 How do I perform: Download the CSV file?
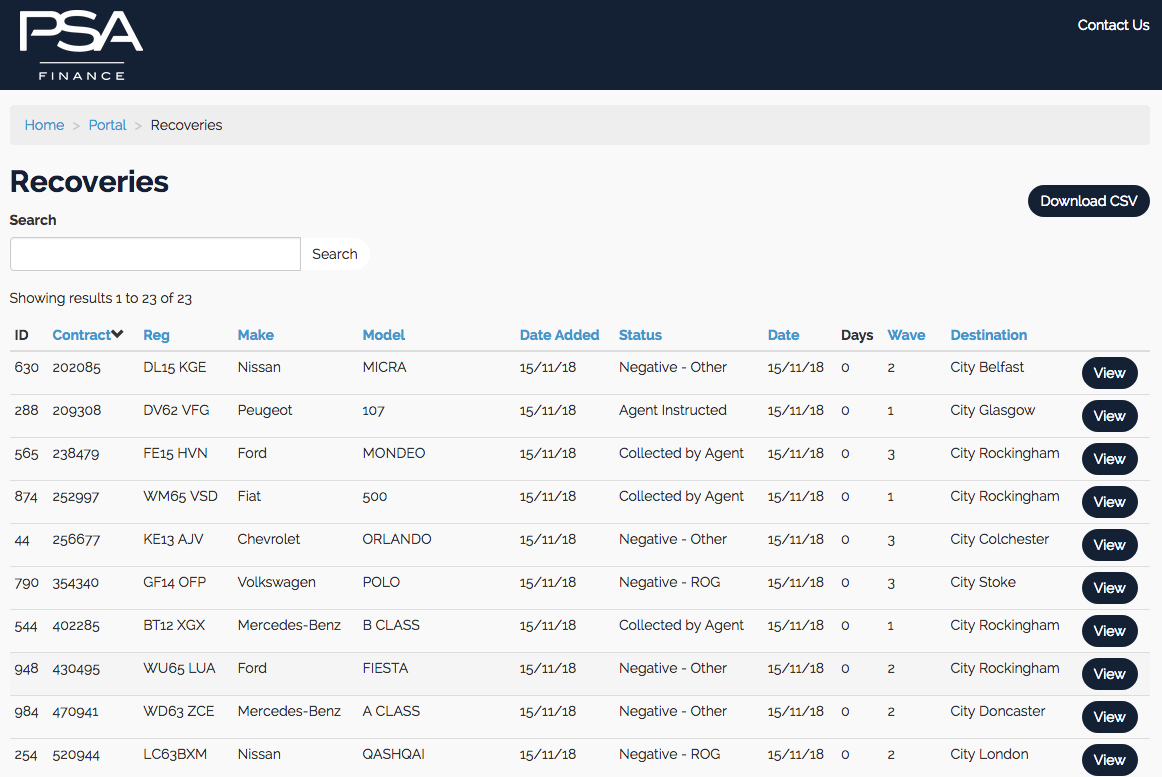1089,201
